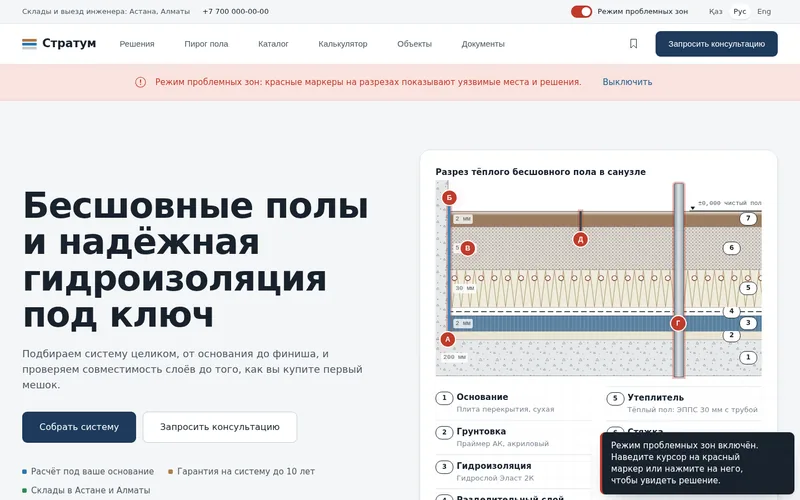800x500 pixels.
Task: Click the toast notification about problem zones
Action: pos(697,463)
